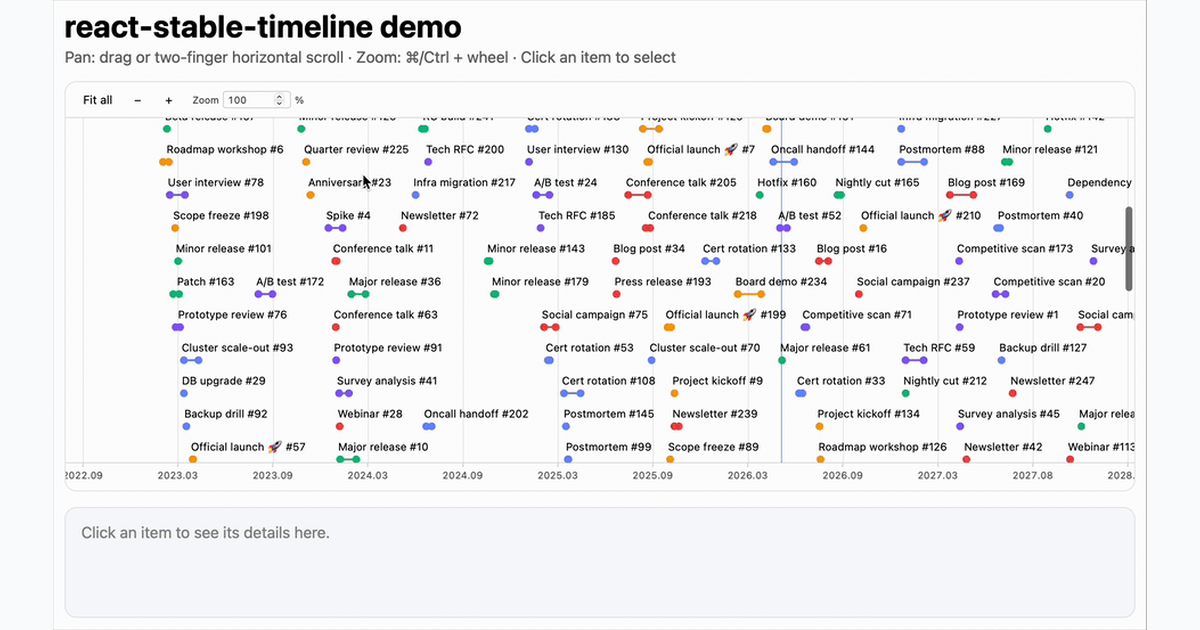The height and width of the screenshot is (630, 1200).
Task: Select Prototype review #76 item
Action: (232, 314)
